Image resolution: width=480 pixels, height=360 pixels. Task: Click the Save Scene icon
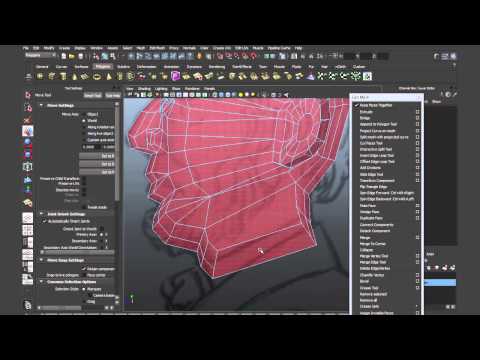80,56
